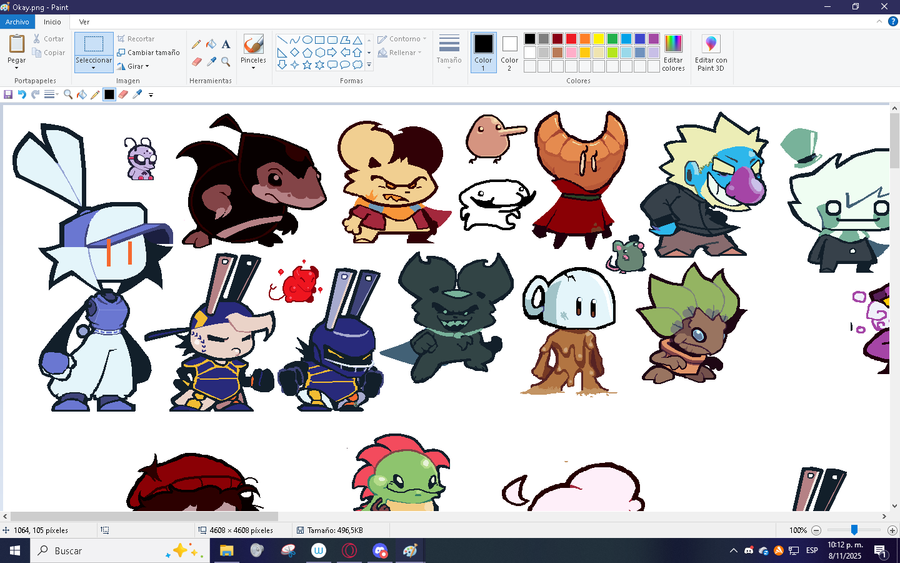Expand the shapes gallery more arrow
900x563 pixels.
pyautogui.click(x=369, y=65)
